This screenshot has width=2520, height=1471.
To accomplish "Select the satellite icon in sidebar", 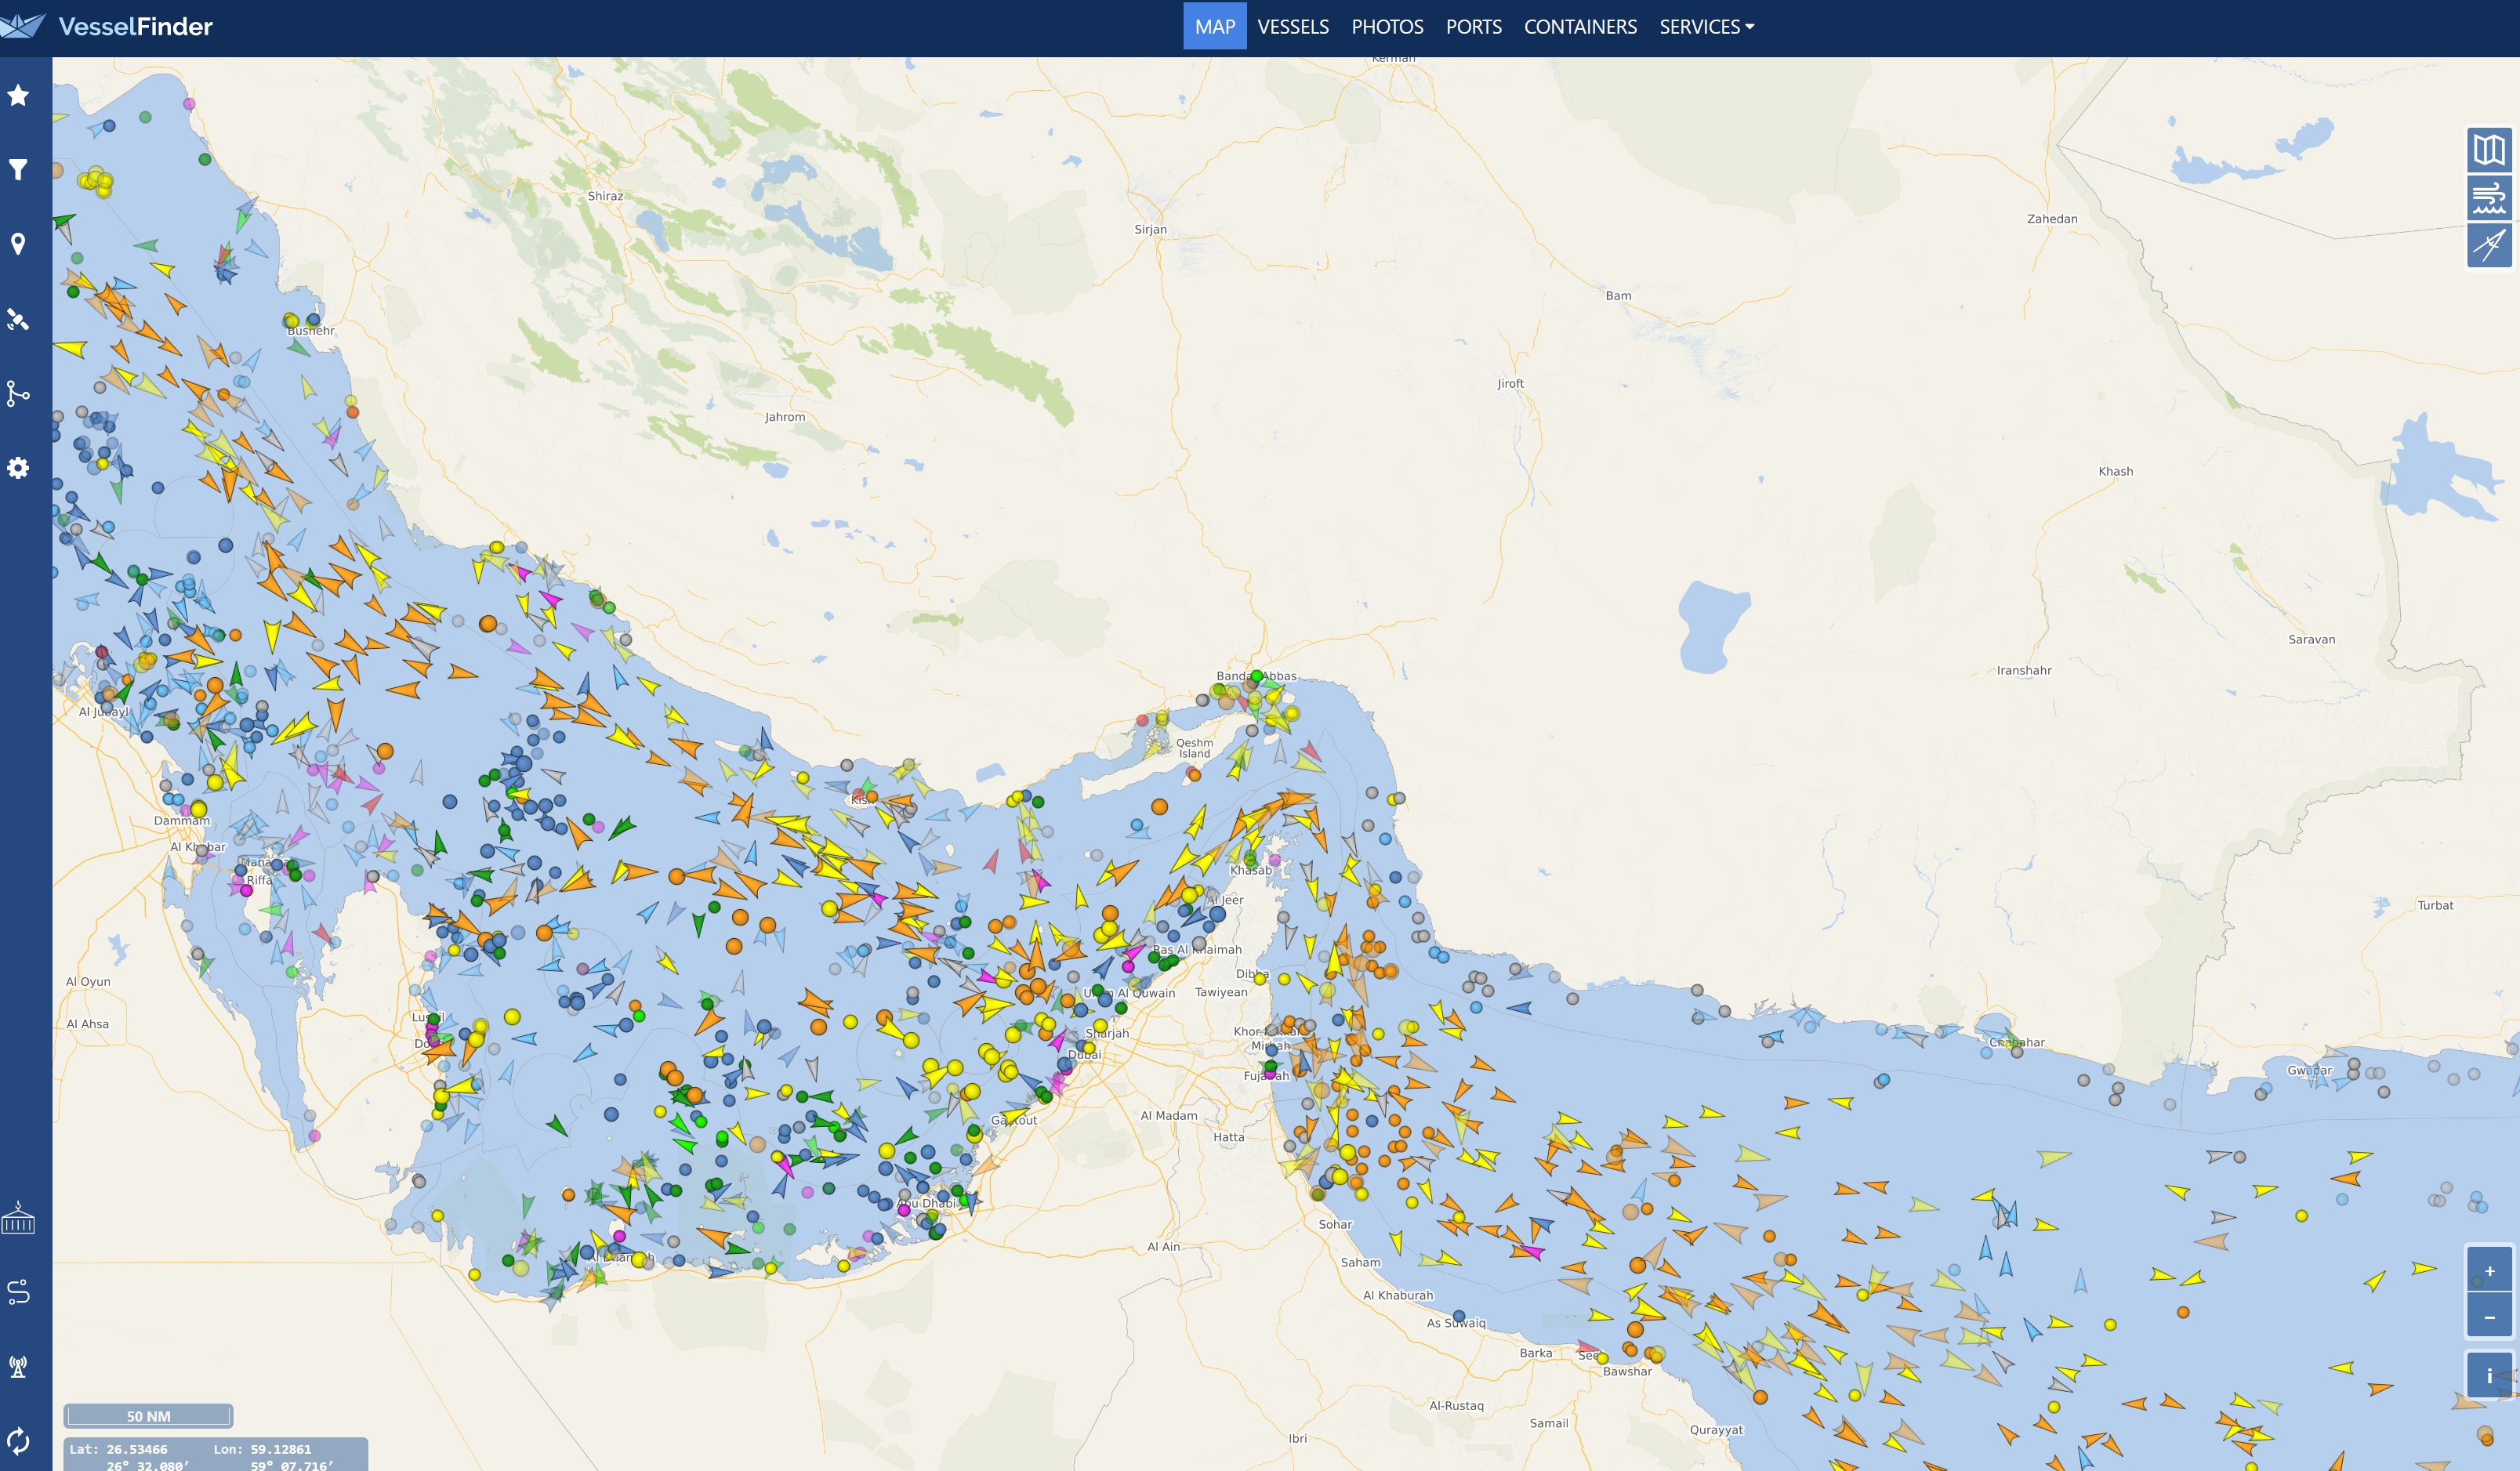I will tap(18, 319).
